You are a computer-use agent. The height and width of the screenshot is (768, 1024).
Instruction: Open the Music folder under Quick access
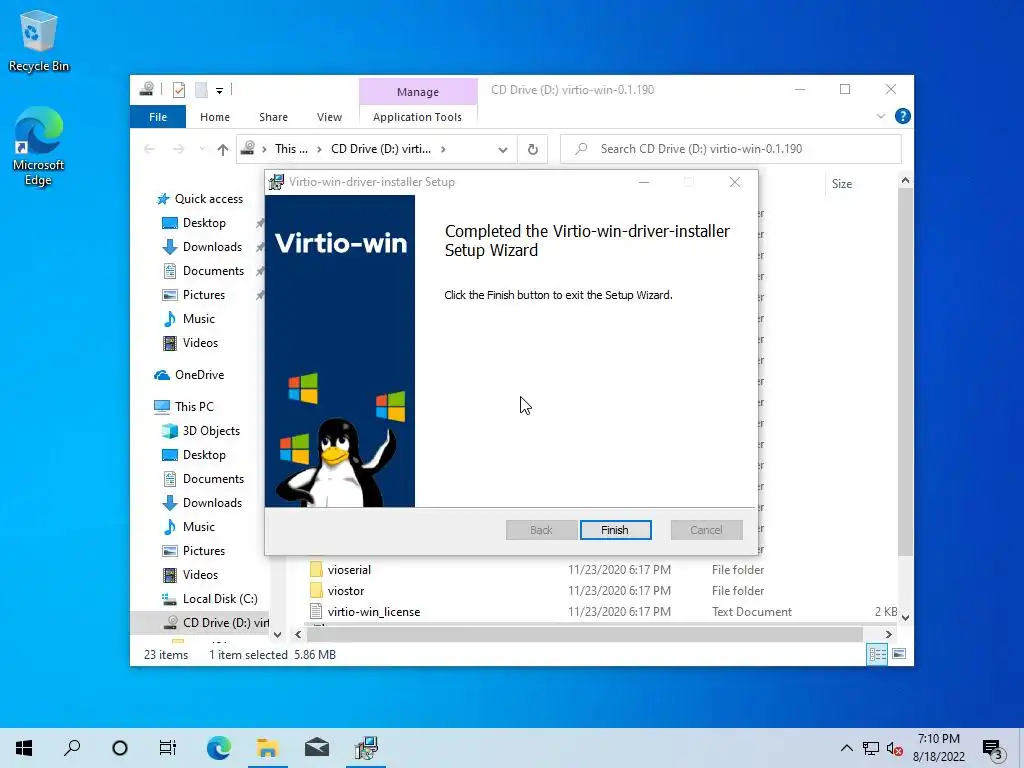[199, 319]
